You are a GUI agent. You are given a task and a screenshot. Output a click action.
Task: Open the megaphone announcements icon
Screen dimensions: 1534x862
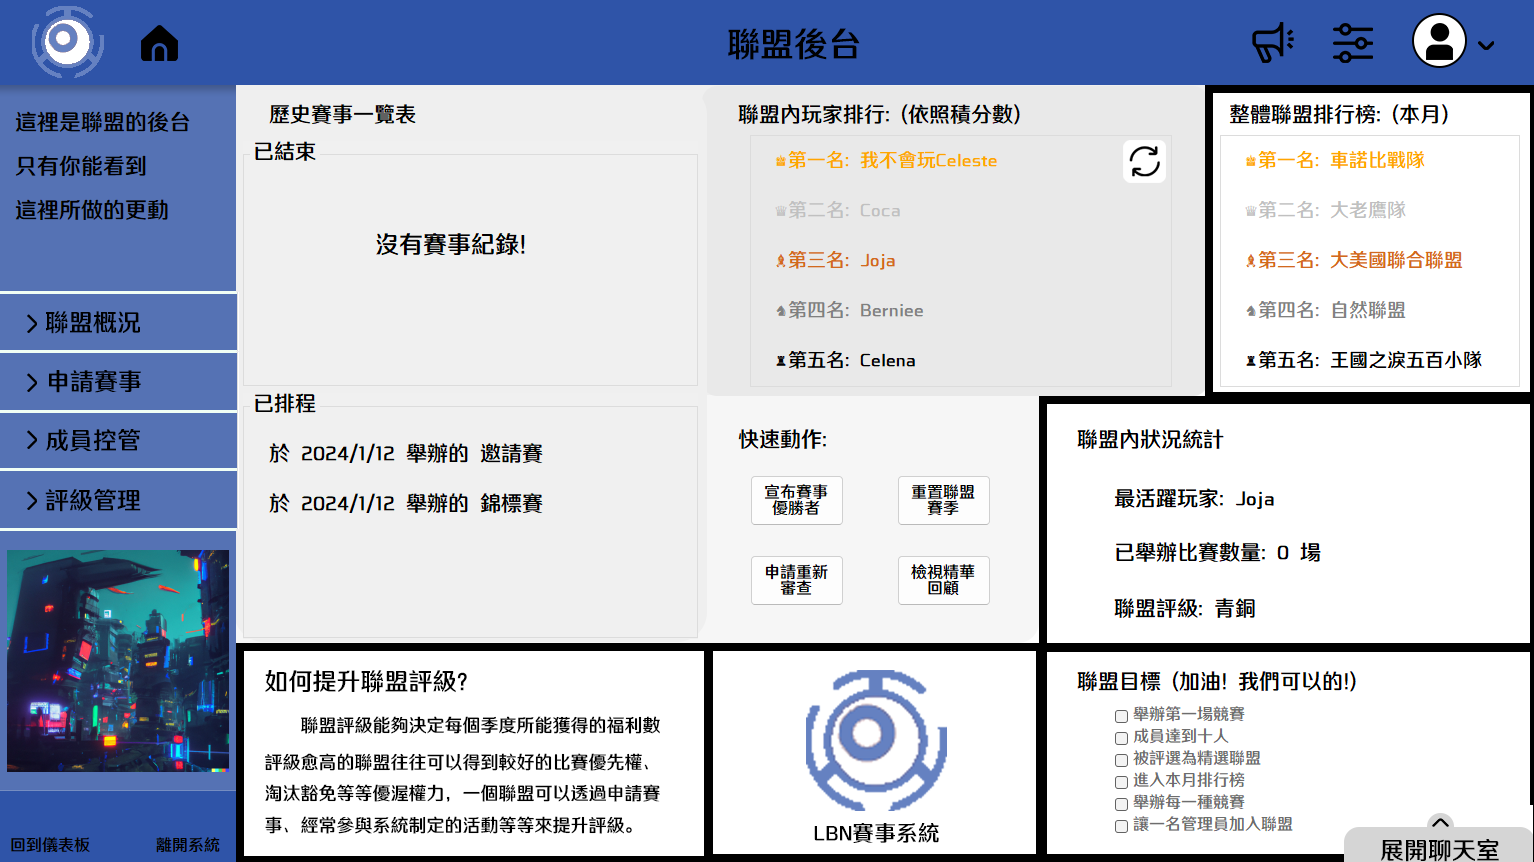click(1272, 43)
